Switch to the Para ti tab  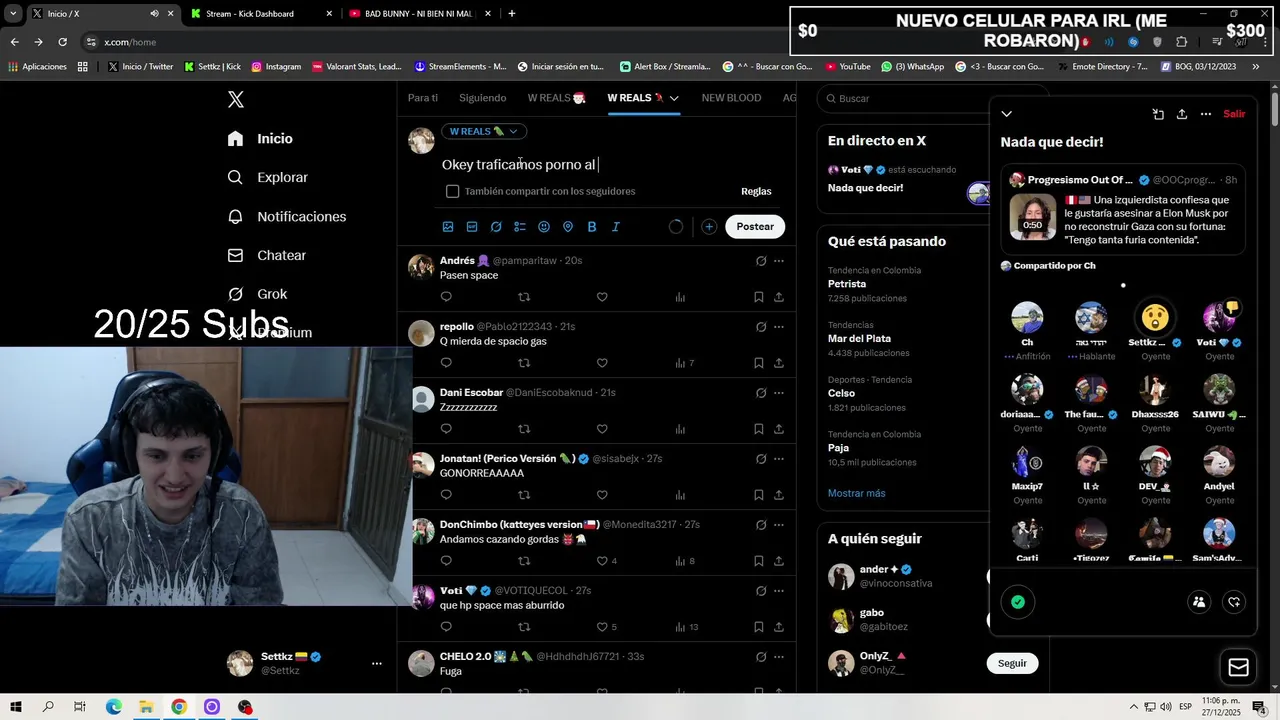(x=423, y=98)
